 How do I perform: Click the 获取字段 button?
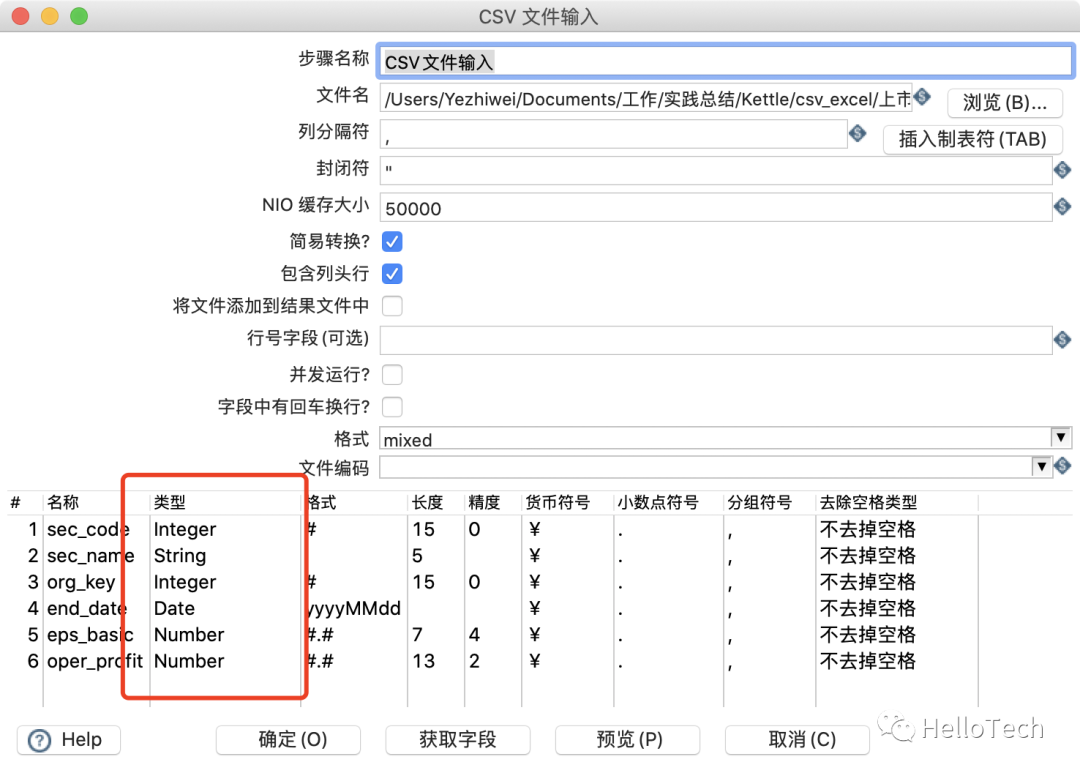[x=458, y=740]
